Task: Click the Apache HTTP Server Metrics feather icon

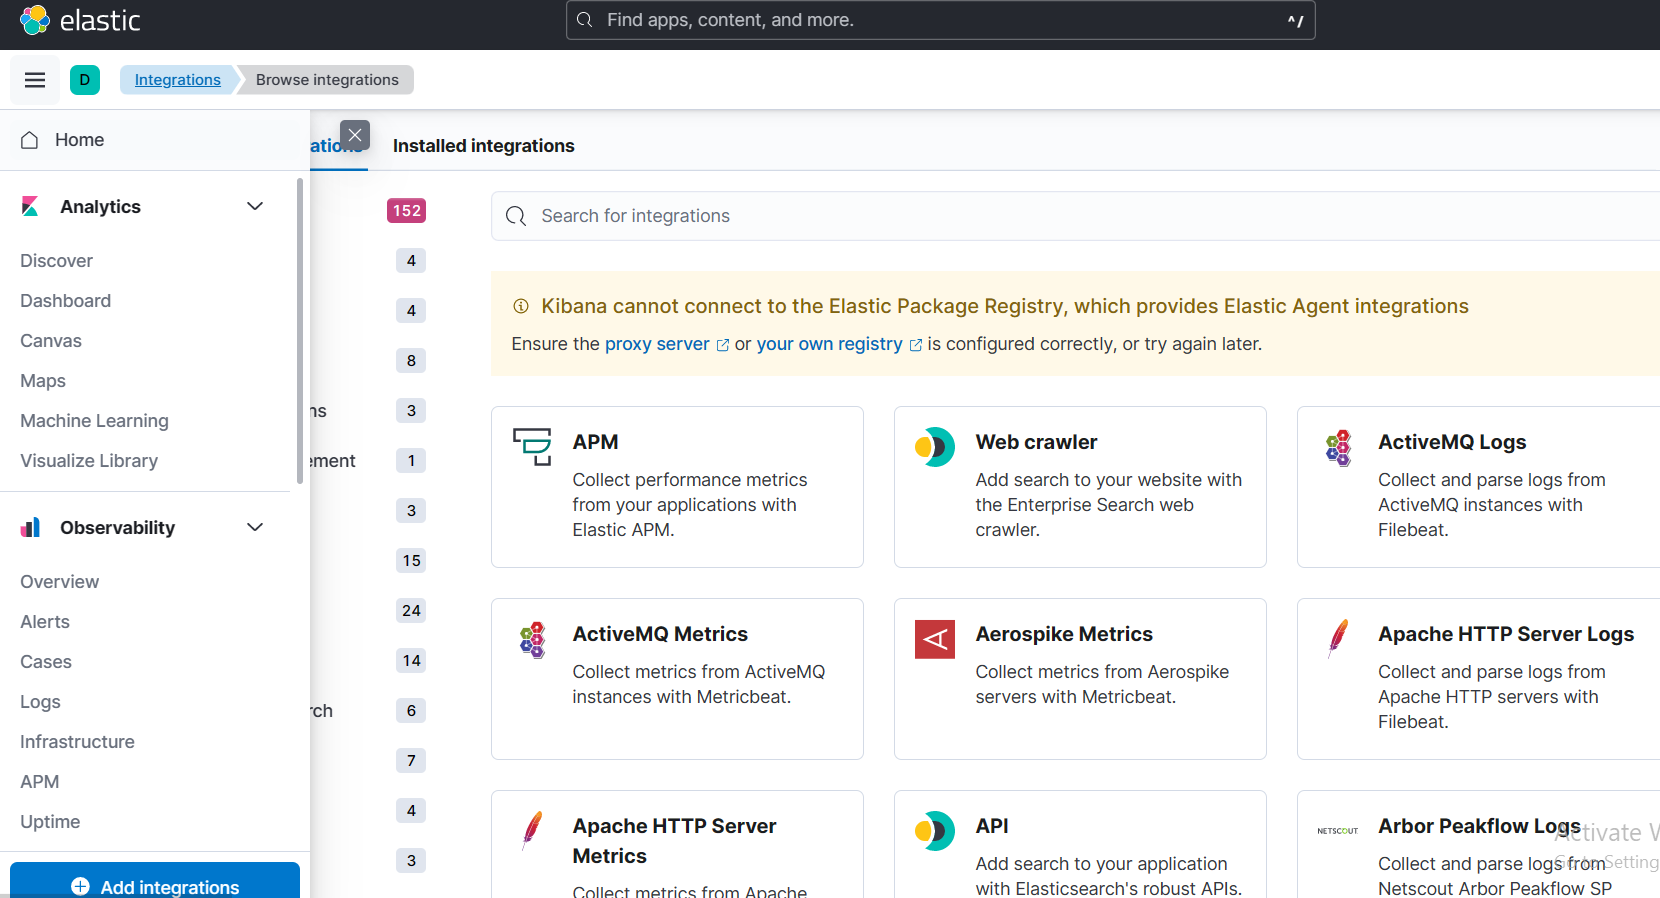Action: [532, 831]
